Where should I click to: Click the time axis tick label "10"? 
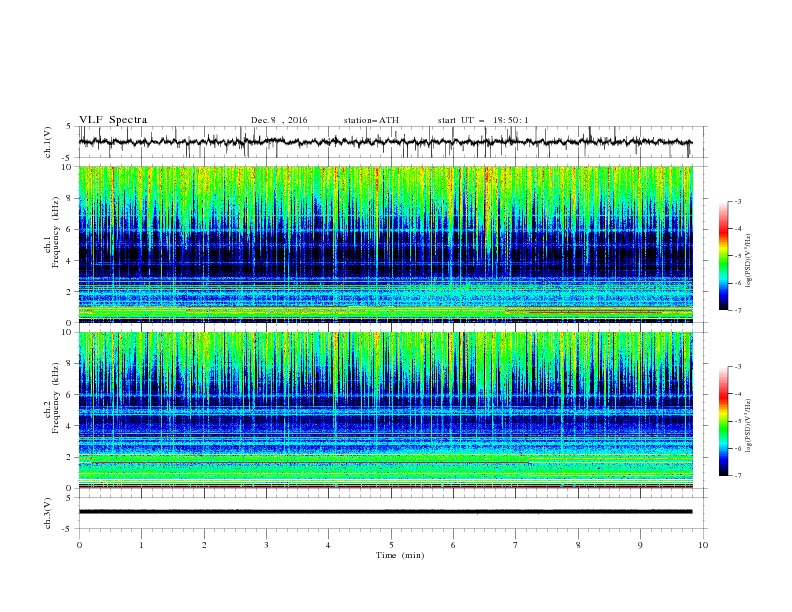(703, 545)
